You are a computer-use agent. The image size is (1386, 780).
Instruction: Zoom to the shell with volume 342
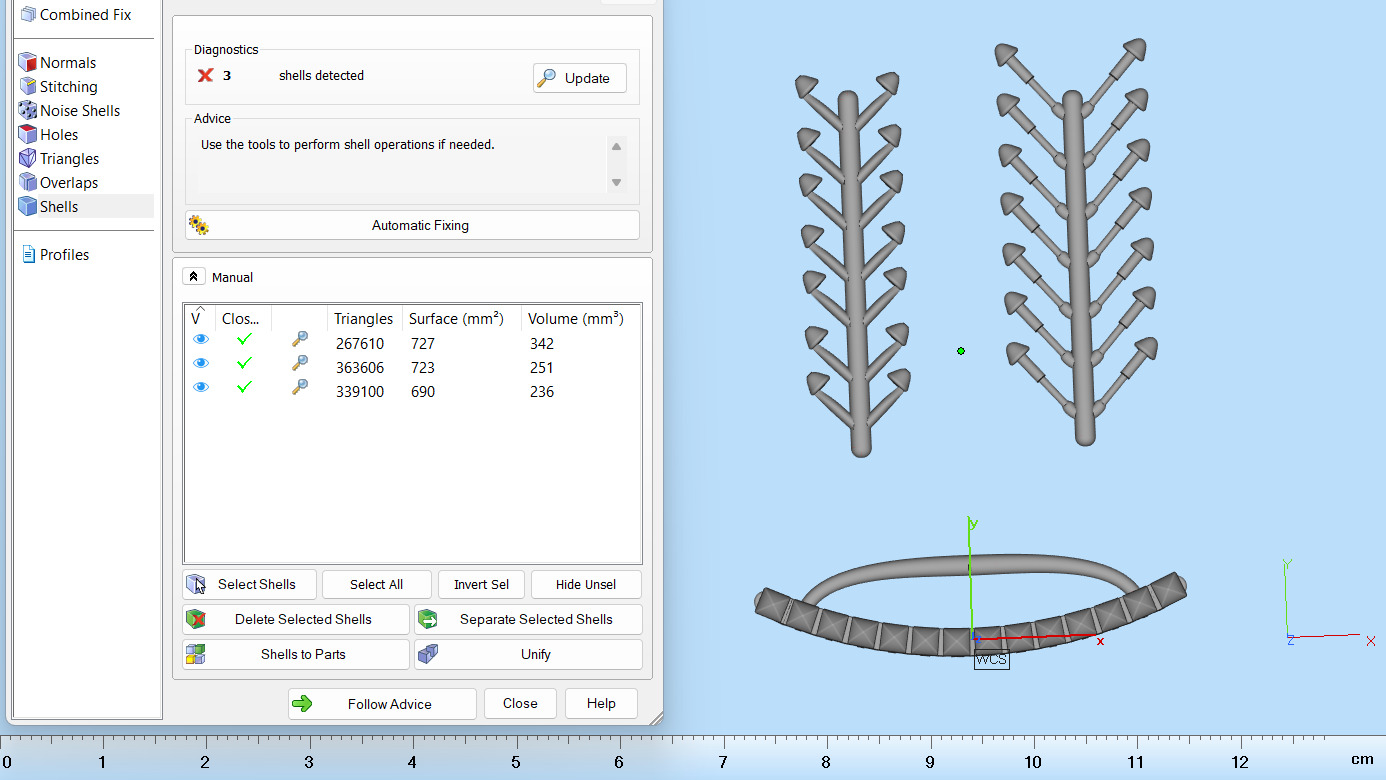(299, 340)
